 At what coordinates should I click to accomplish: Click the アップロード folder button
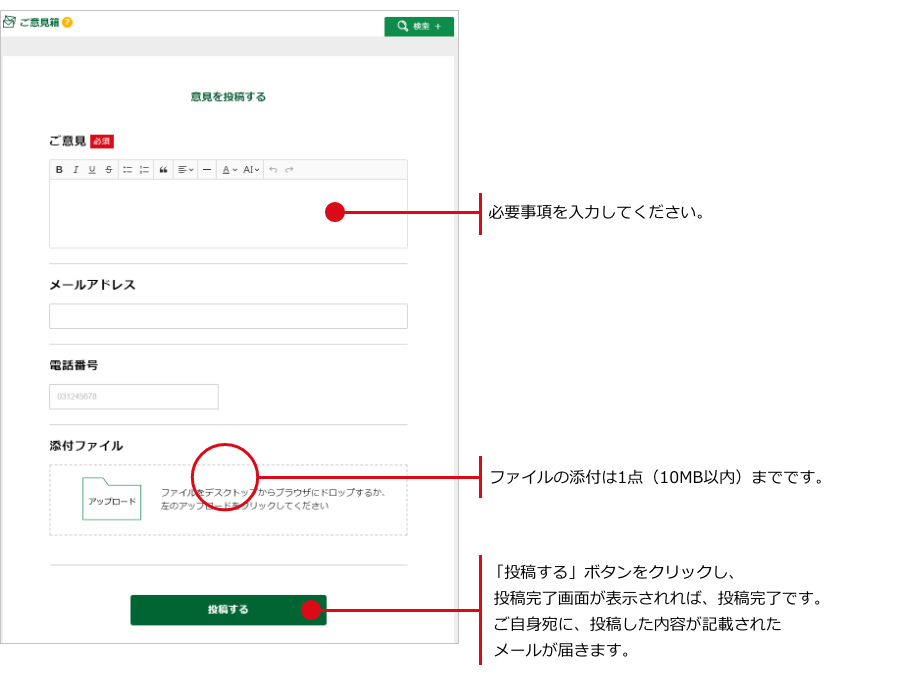click(x=111, y=499)
